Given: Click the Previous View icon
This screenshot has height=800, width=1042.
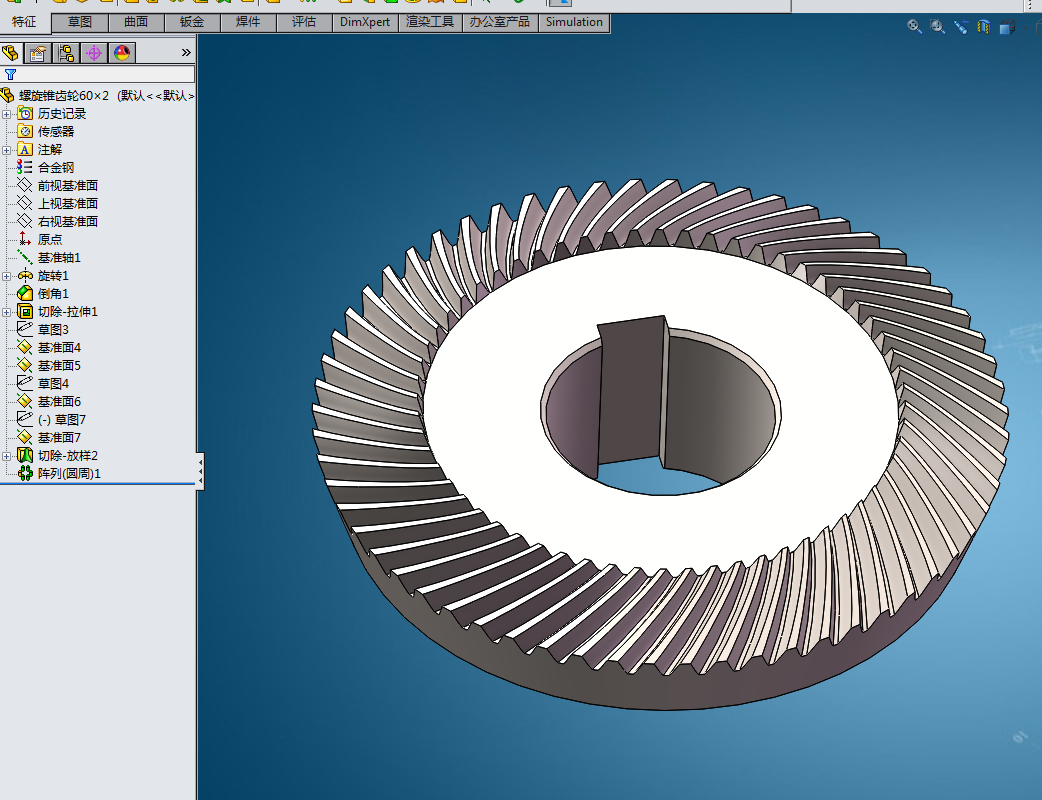Looking at the screenshot, I should (961, 27).
